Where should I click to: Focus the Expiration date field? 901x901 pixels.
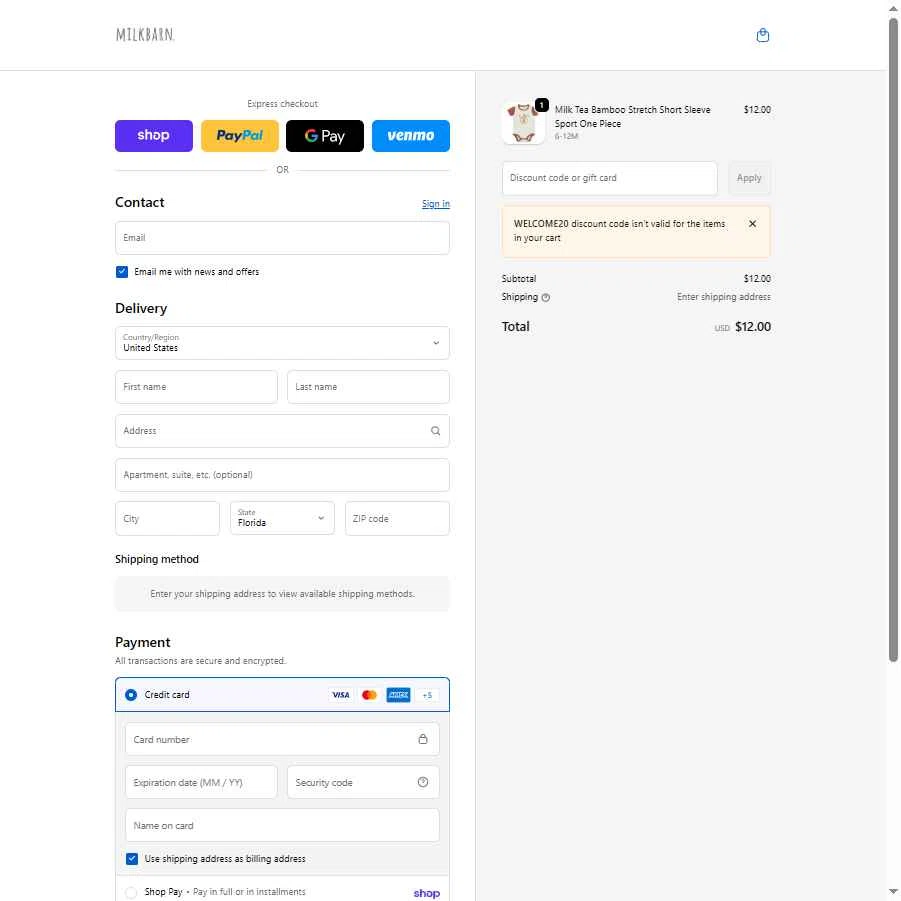pyautogui.click(x=201, y=782)
